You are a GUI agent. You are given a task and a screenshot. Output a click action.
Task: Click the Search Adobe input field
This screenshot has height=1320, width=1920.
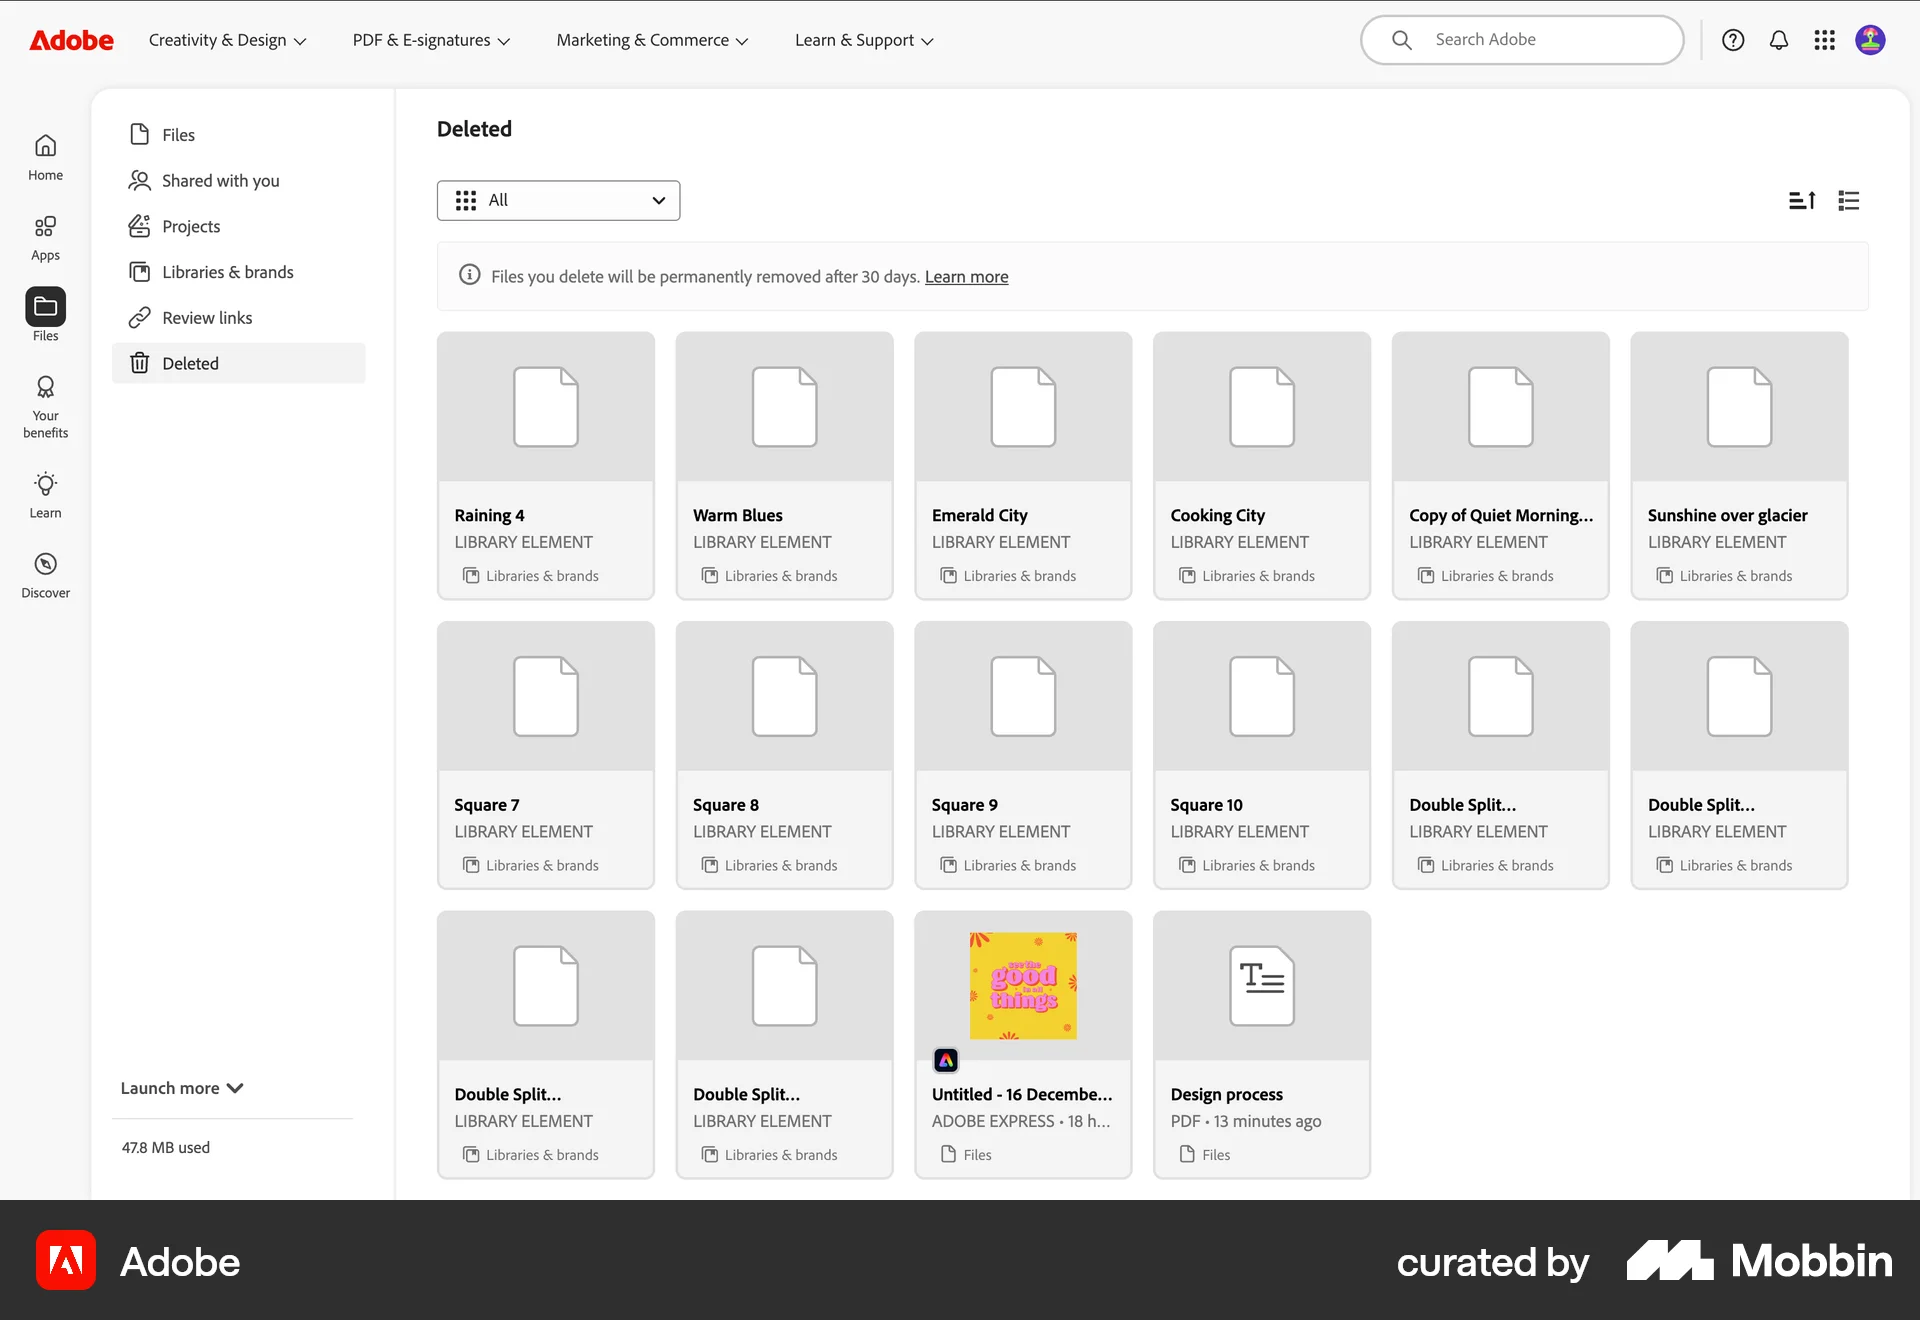point(1521,40)
